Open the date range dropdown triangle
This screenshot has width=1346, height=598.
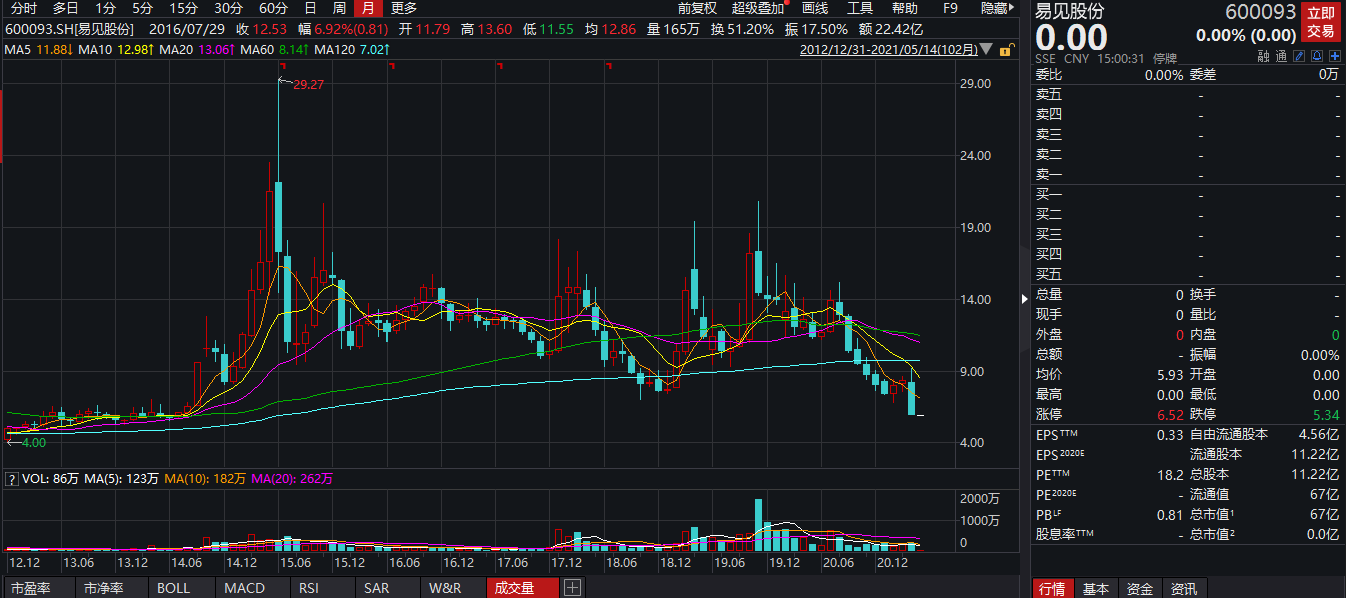[986, 49]
